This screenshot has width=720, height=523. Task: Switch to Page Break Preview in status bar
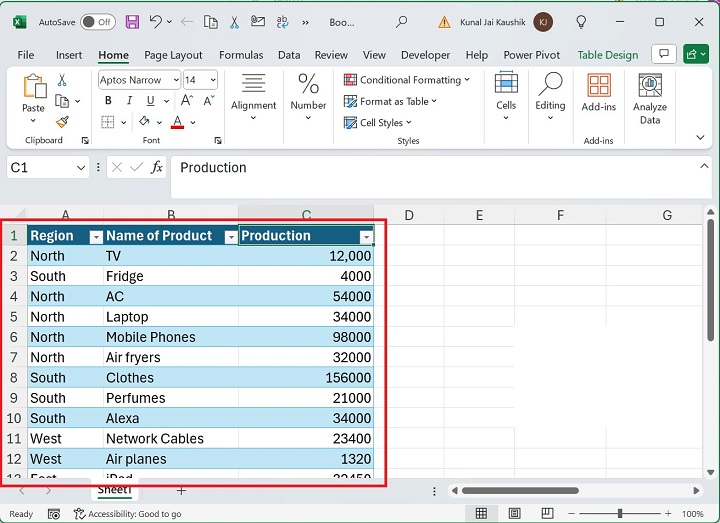coord(547,513)
